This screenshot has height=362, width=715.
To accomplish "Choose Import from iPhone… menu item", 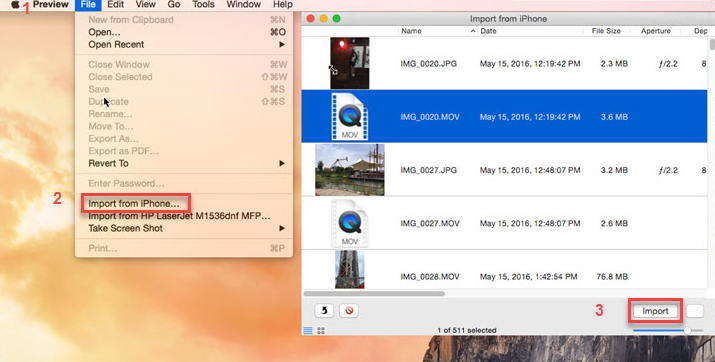I will click(134, 204).
